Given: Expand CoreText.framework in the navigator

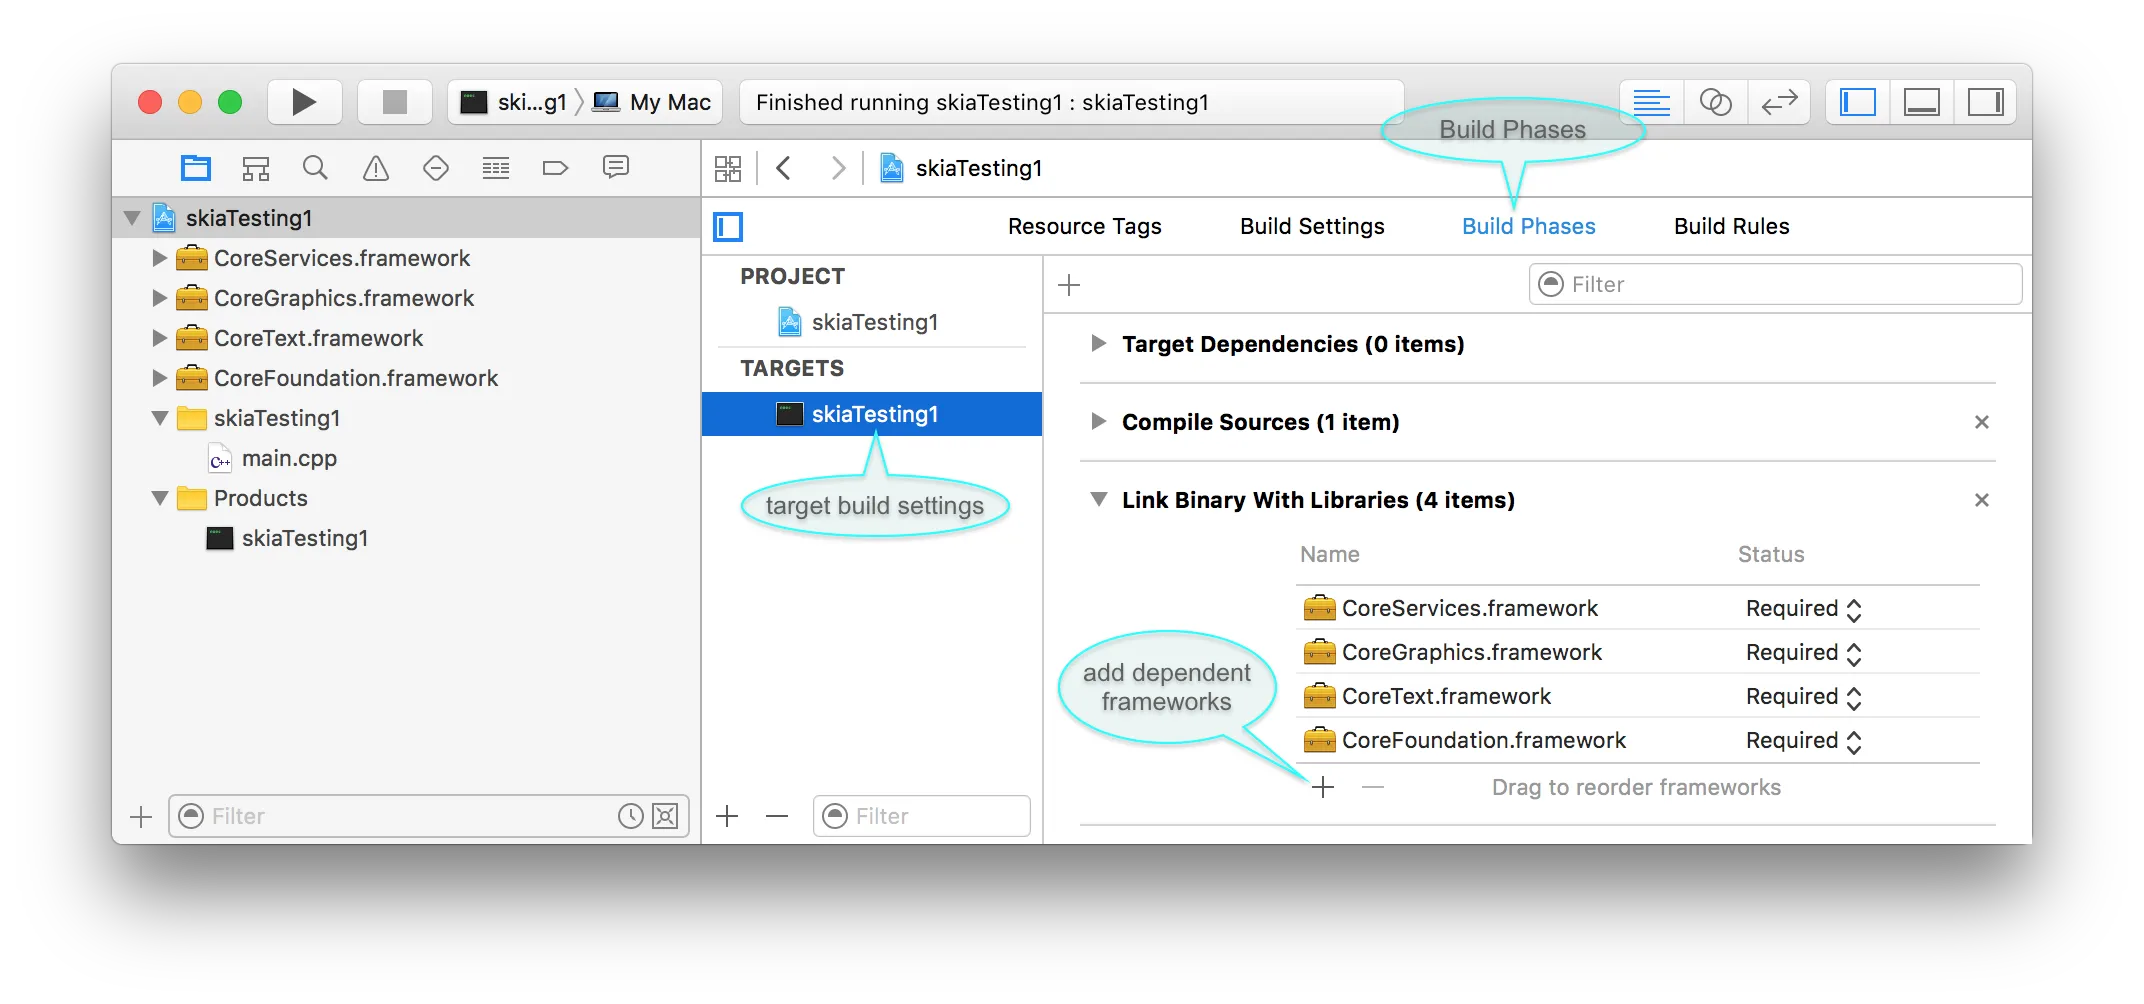Looking at the screenshot, I should tap(159, 338).
